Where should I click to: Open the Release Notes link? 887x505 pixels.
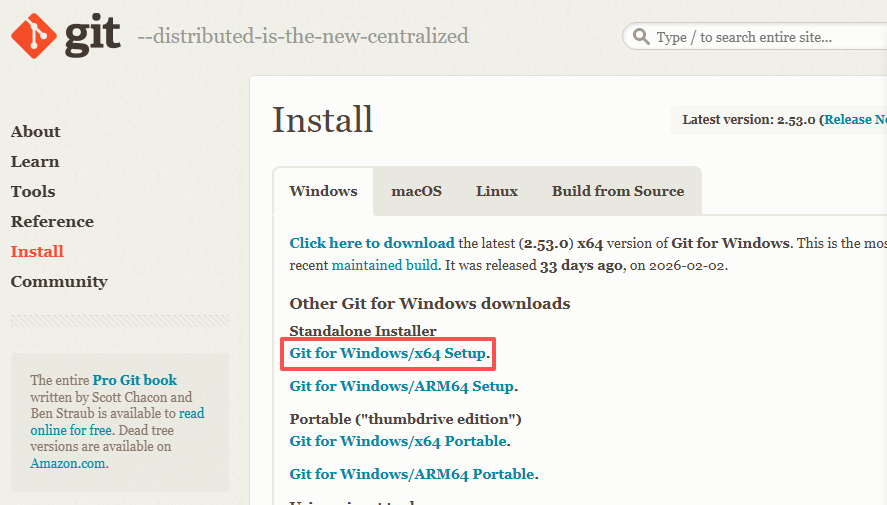(855, 120)
